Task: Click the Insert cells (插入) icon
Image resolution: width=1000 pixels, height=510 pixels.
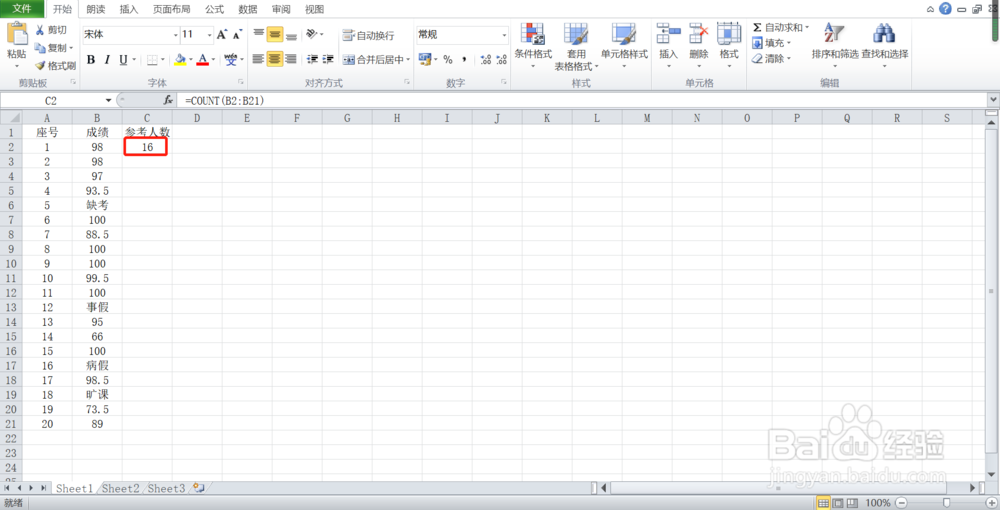Action: (x=668, y=34)
